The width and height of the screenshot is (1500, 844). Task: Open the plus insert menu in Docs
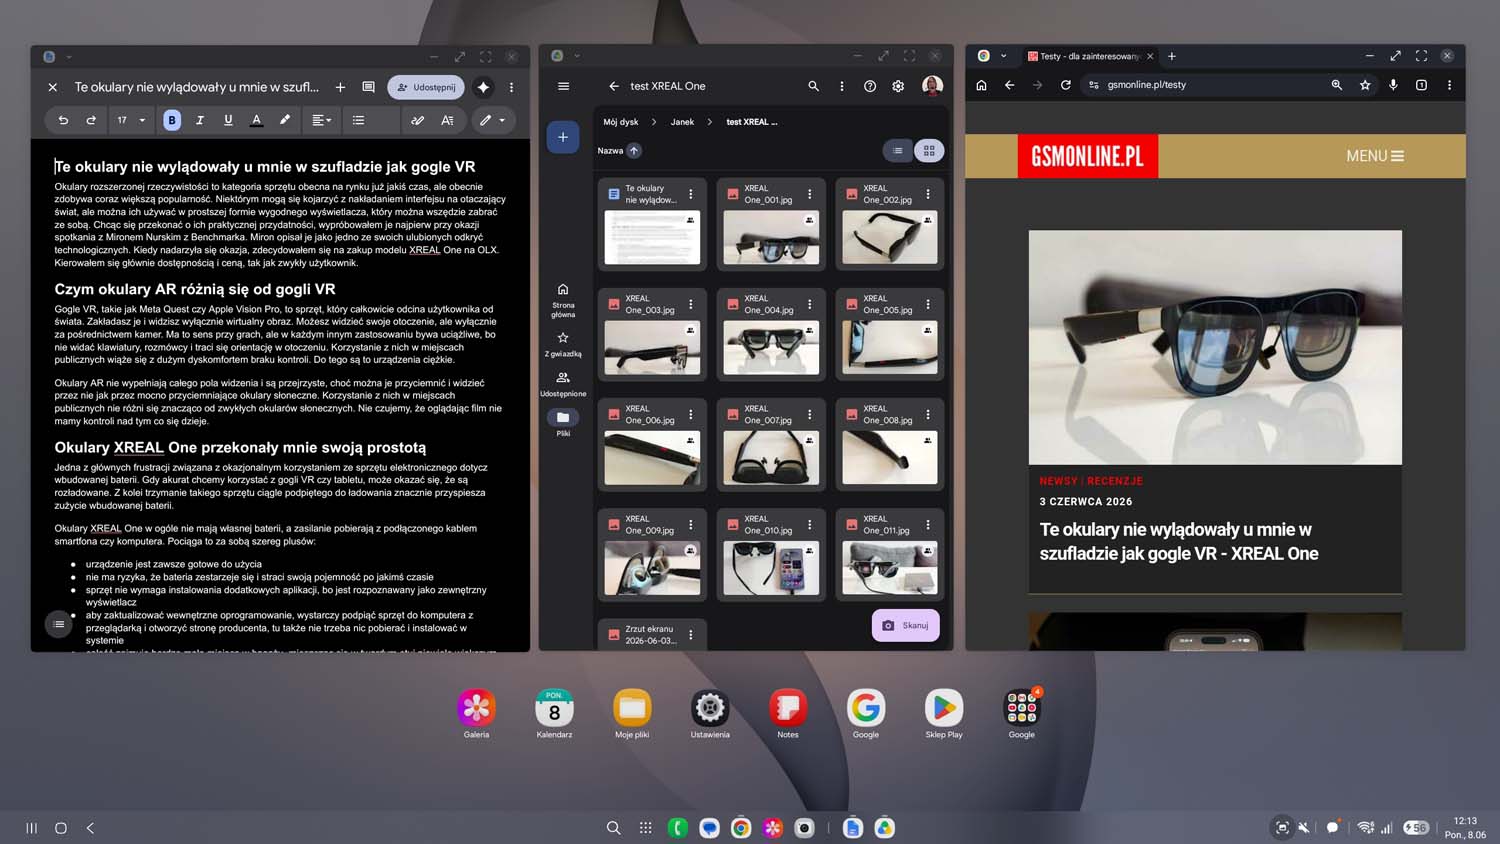tap(340, 87)
